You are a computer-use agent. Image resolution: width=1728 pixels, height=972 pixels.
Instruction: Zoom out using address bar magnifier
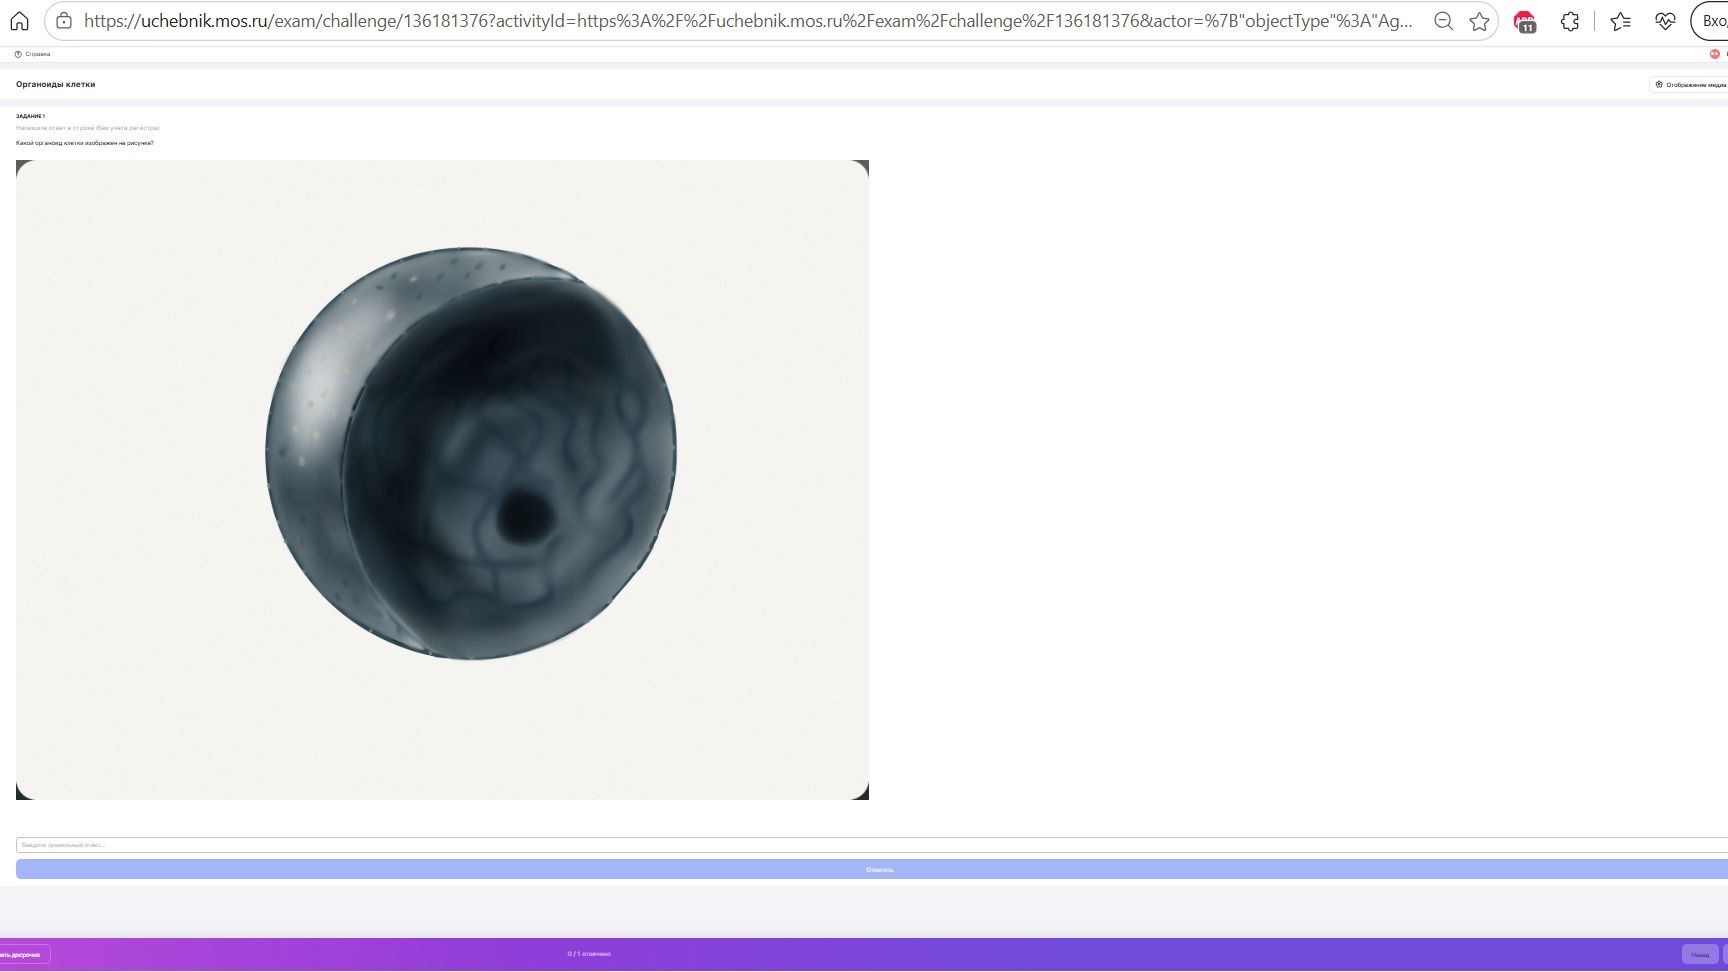click(x=1443, y=21)
